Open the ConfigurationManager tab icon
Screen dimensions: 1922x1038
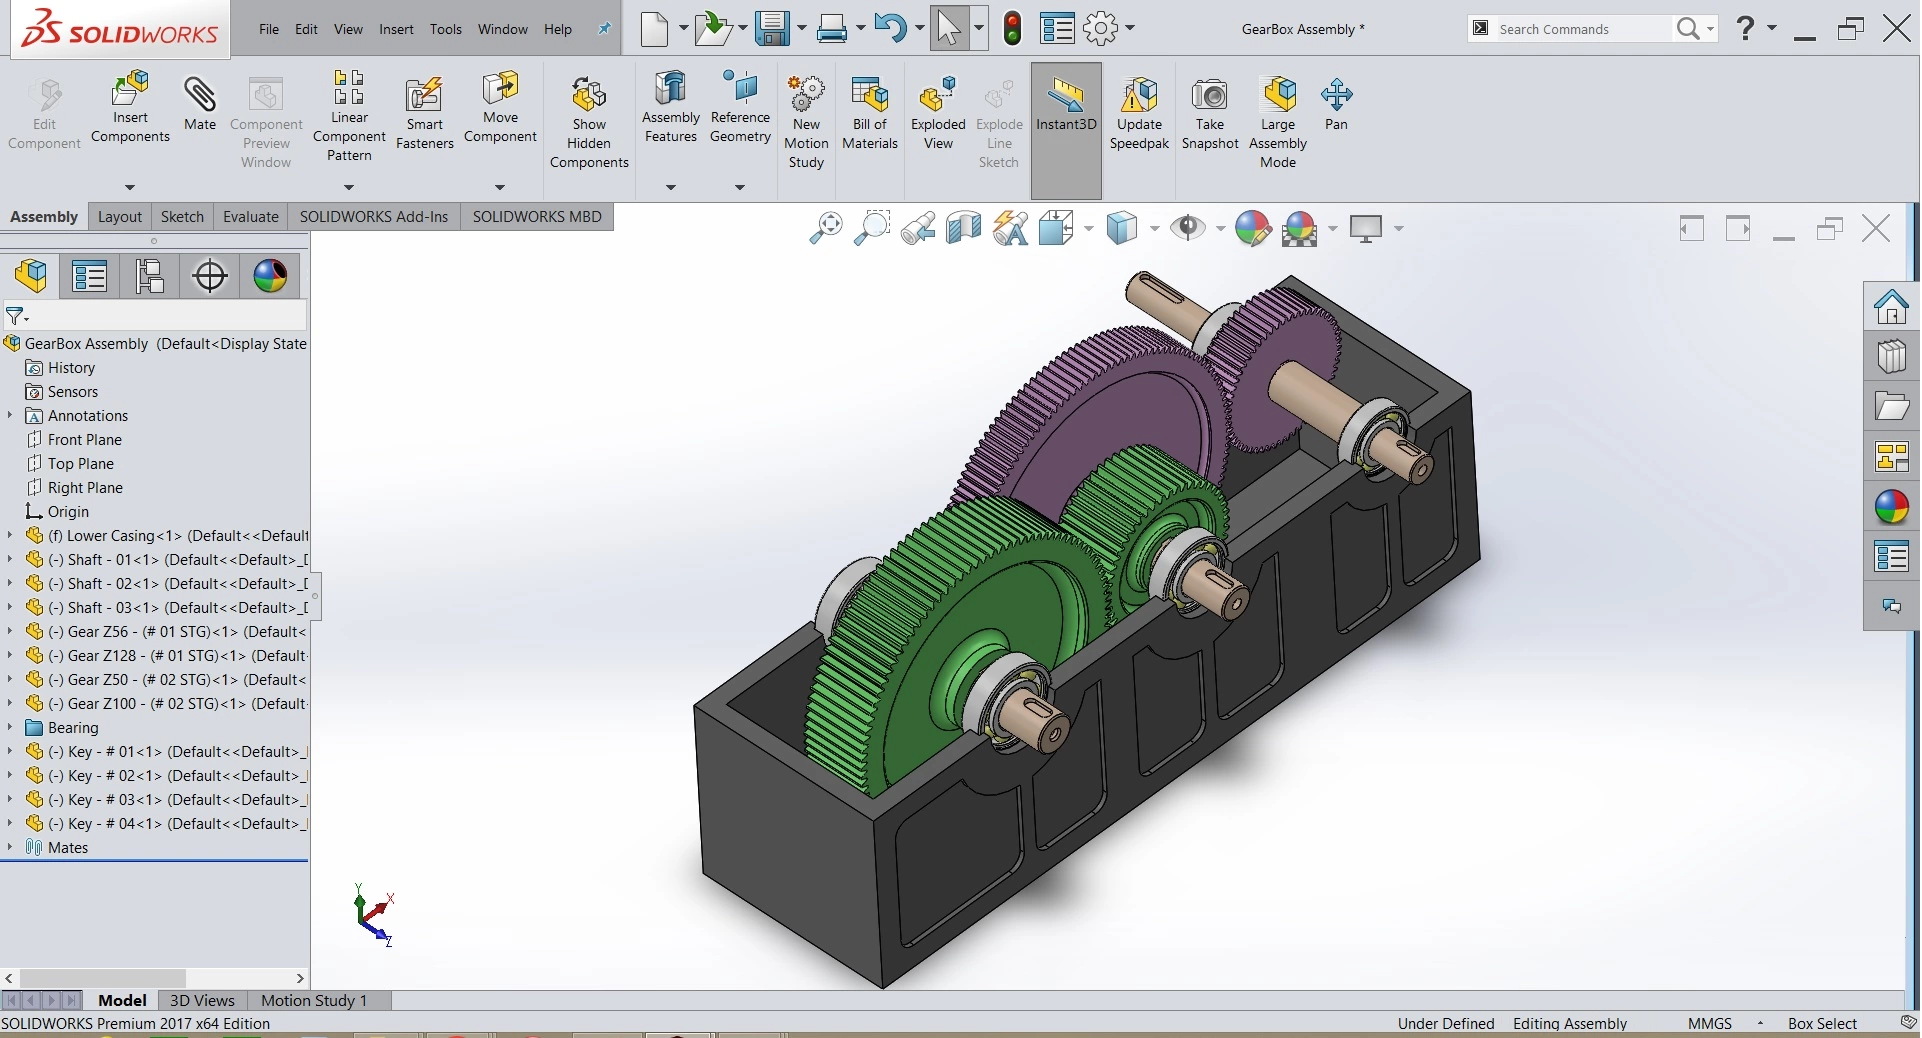coord(150,276)
